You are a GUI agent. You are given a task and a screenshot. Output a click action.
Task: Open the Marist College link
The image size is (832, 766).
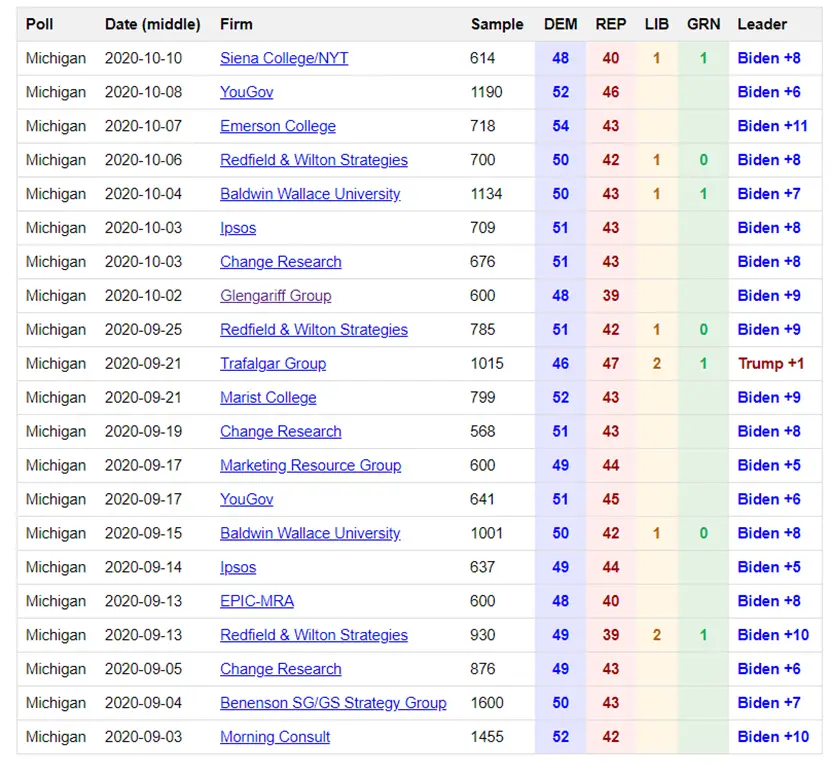(x=268, y=398)
